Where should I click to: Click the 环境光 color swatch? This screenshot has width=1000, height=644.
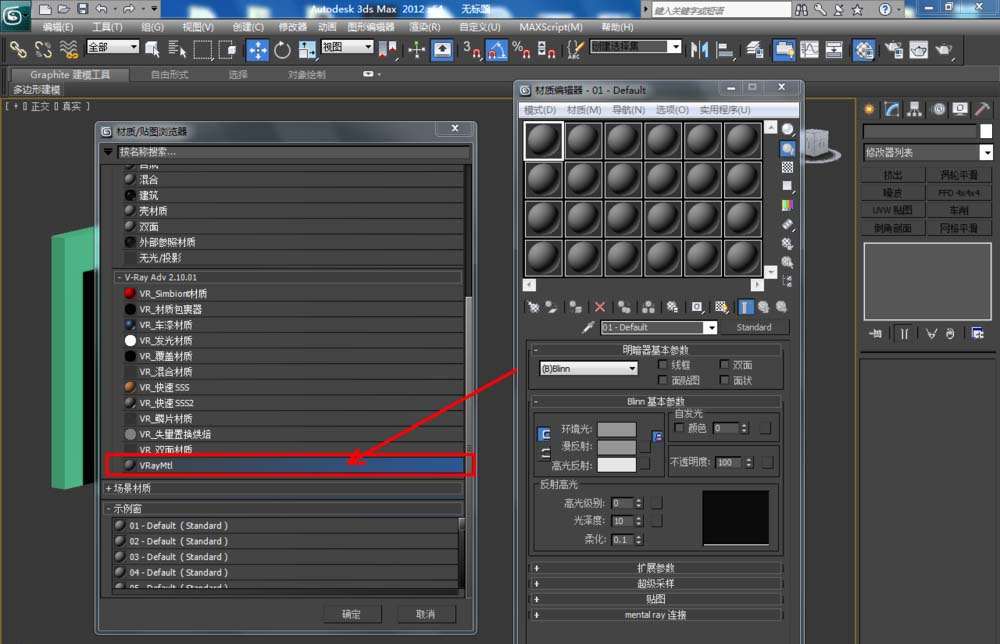(617, 429)
